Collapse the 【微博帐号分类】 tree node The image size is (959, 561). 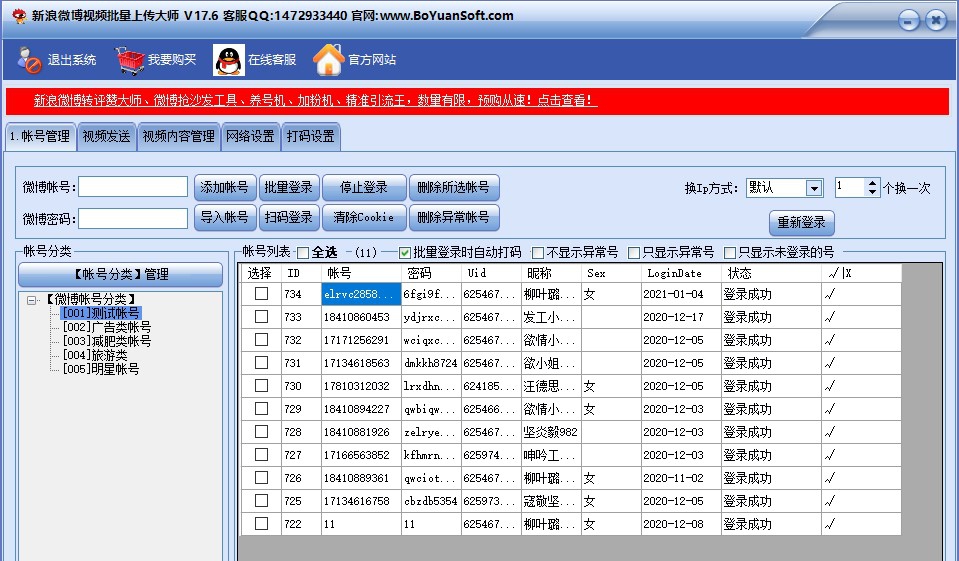pyautogui.click(x=31, y=300)
